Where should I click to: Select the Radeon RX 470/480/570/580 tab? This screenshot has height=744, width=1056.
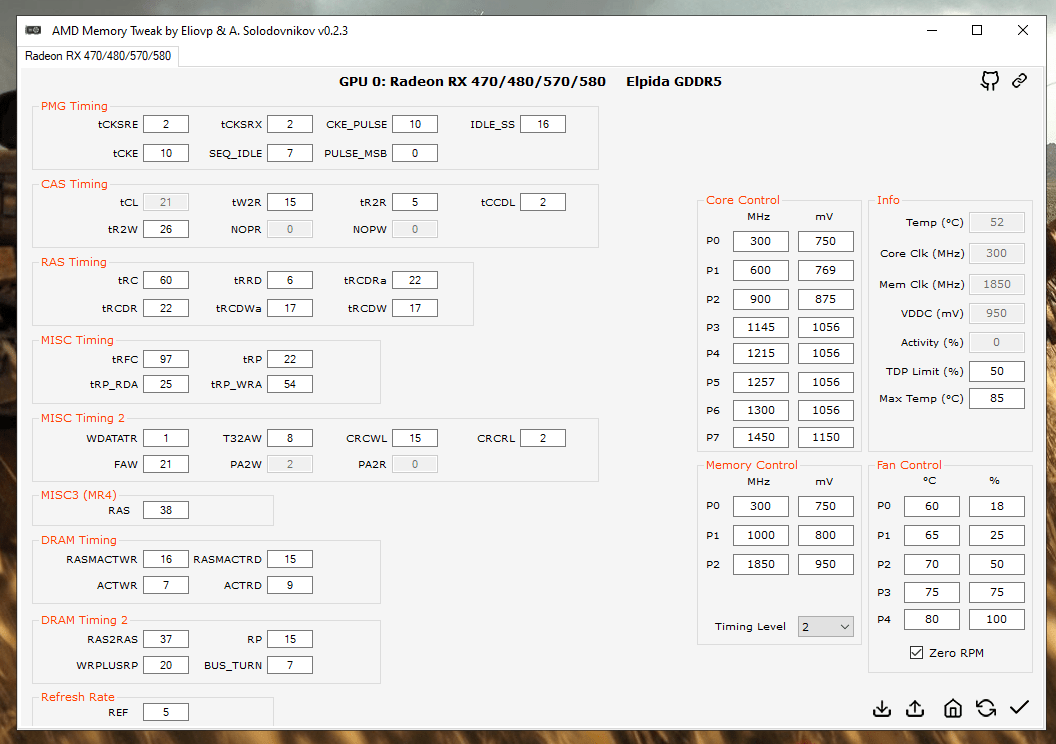[98, 56]
